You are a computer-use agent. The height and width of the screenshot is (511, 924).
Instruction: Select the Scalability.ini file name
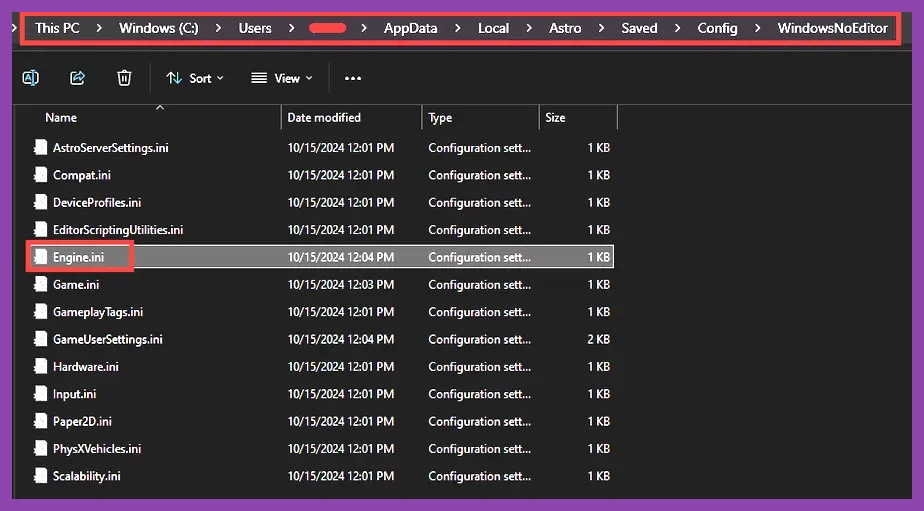[87, 476]
